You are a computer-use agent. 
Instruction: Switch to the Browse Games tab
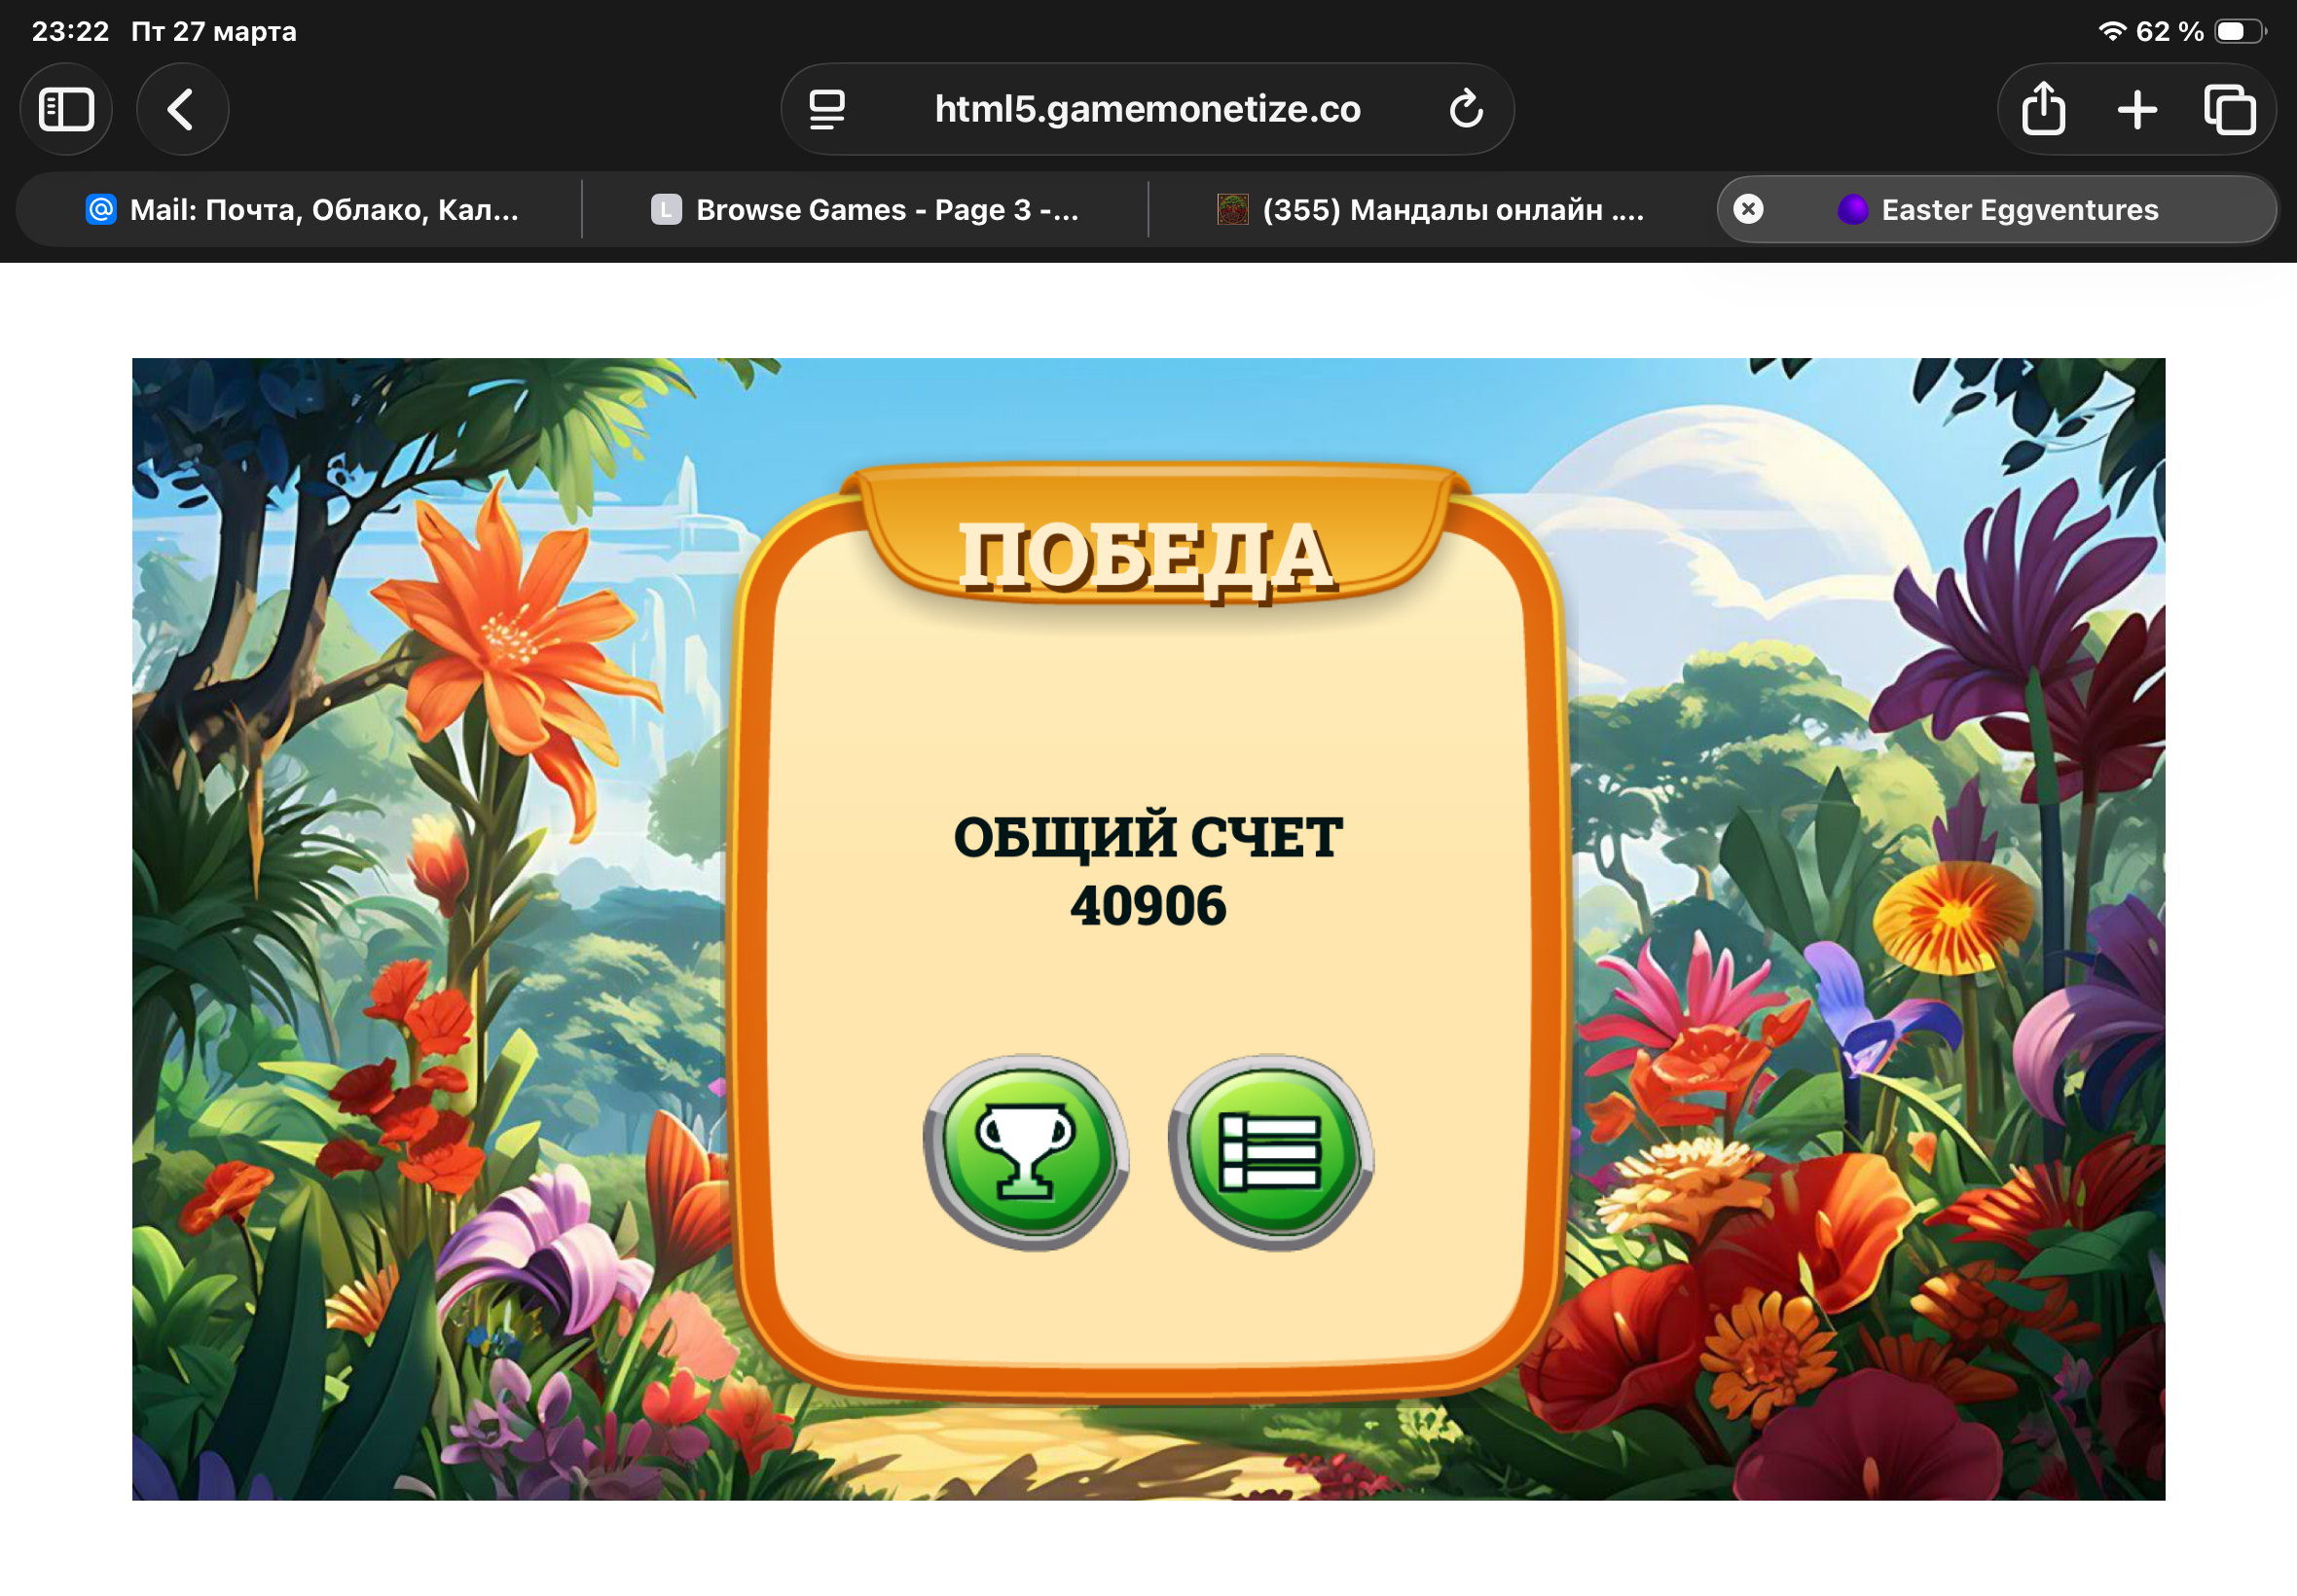[x=865, y=209]
